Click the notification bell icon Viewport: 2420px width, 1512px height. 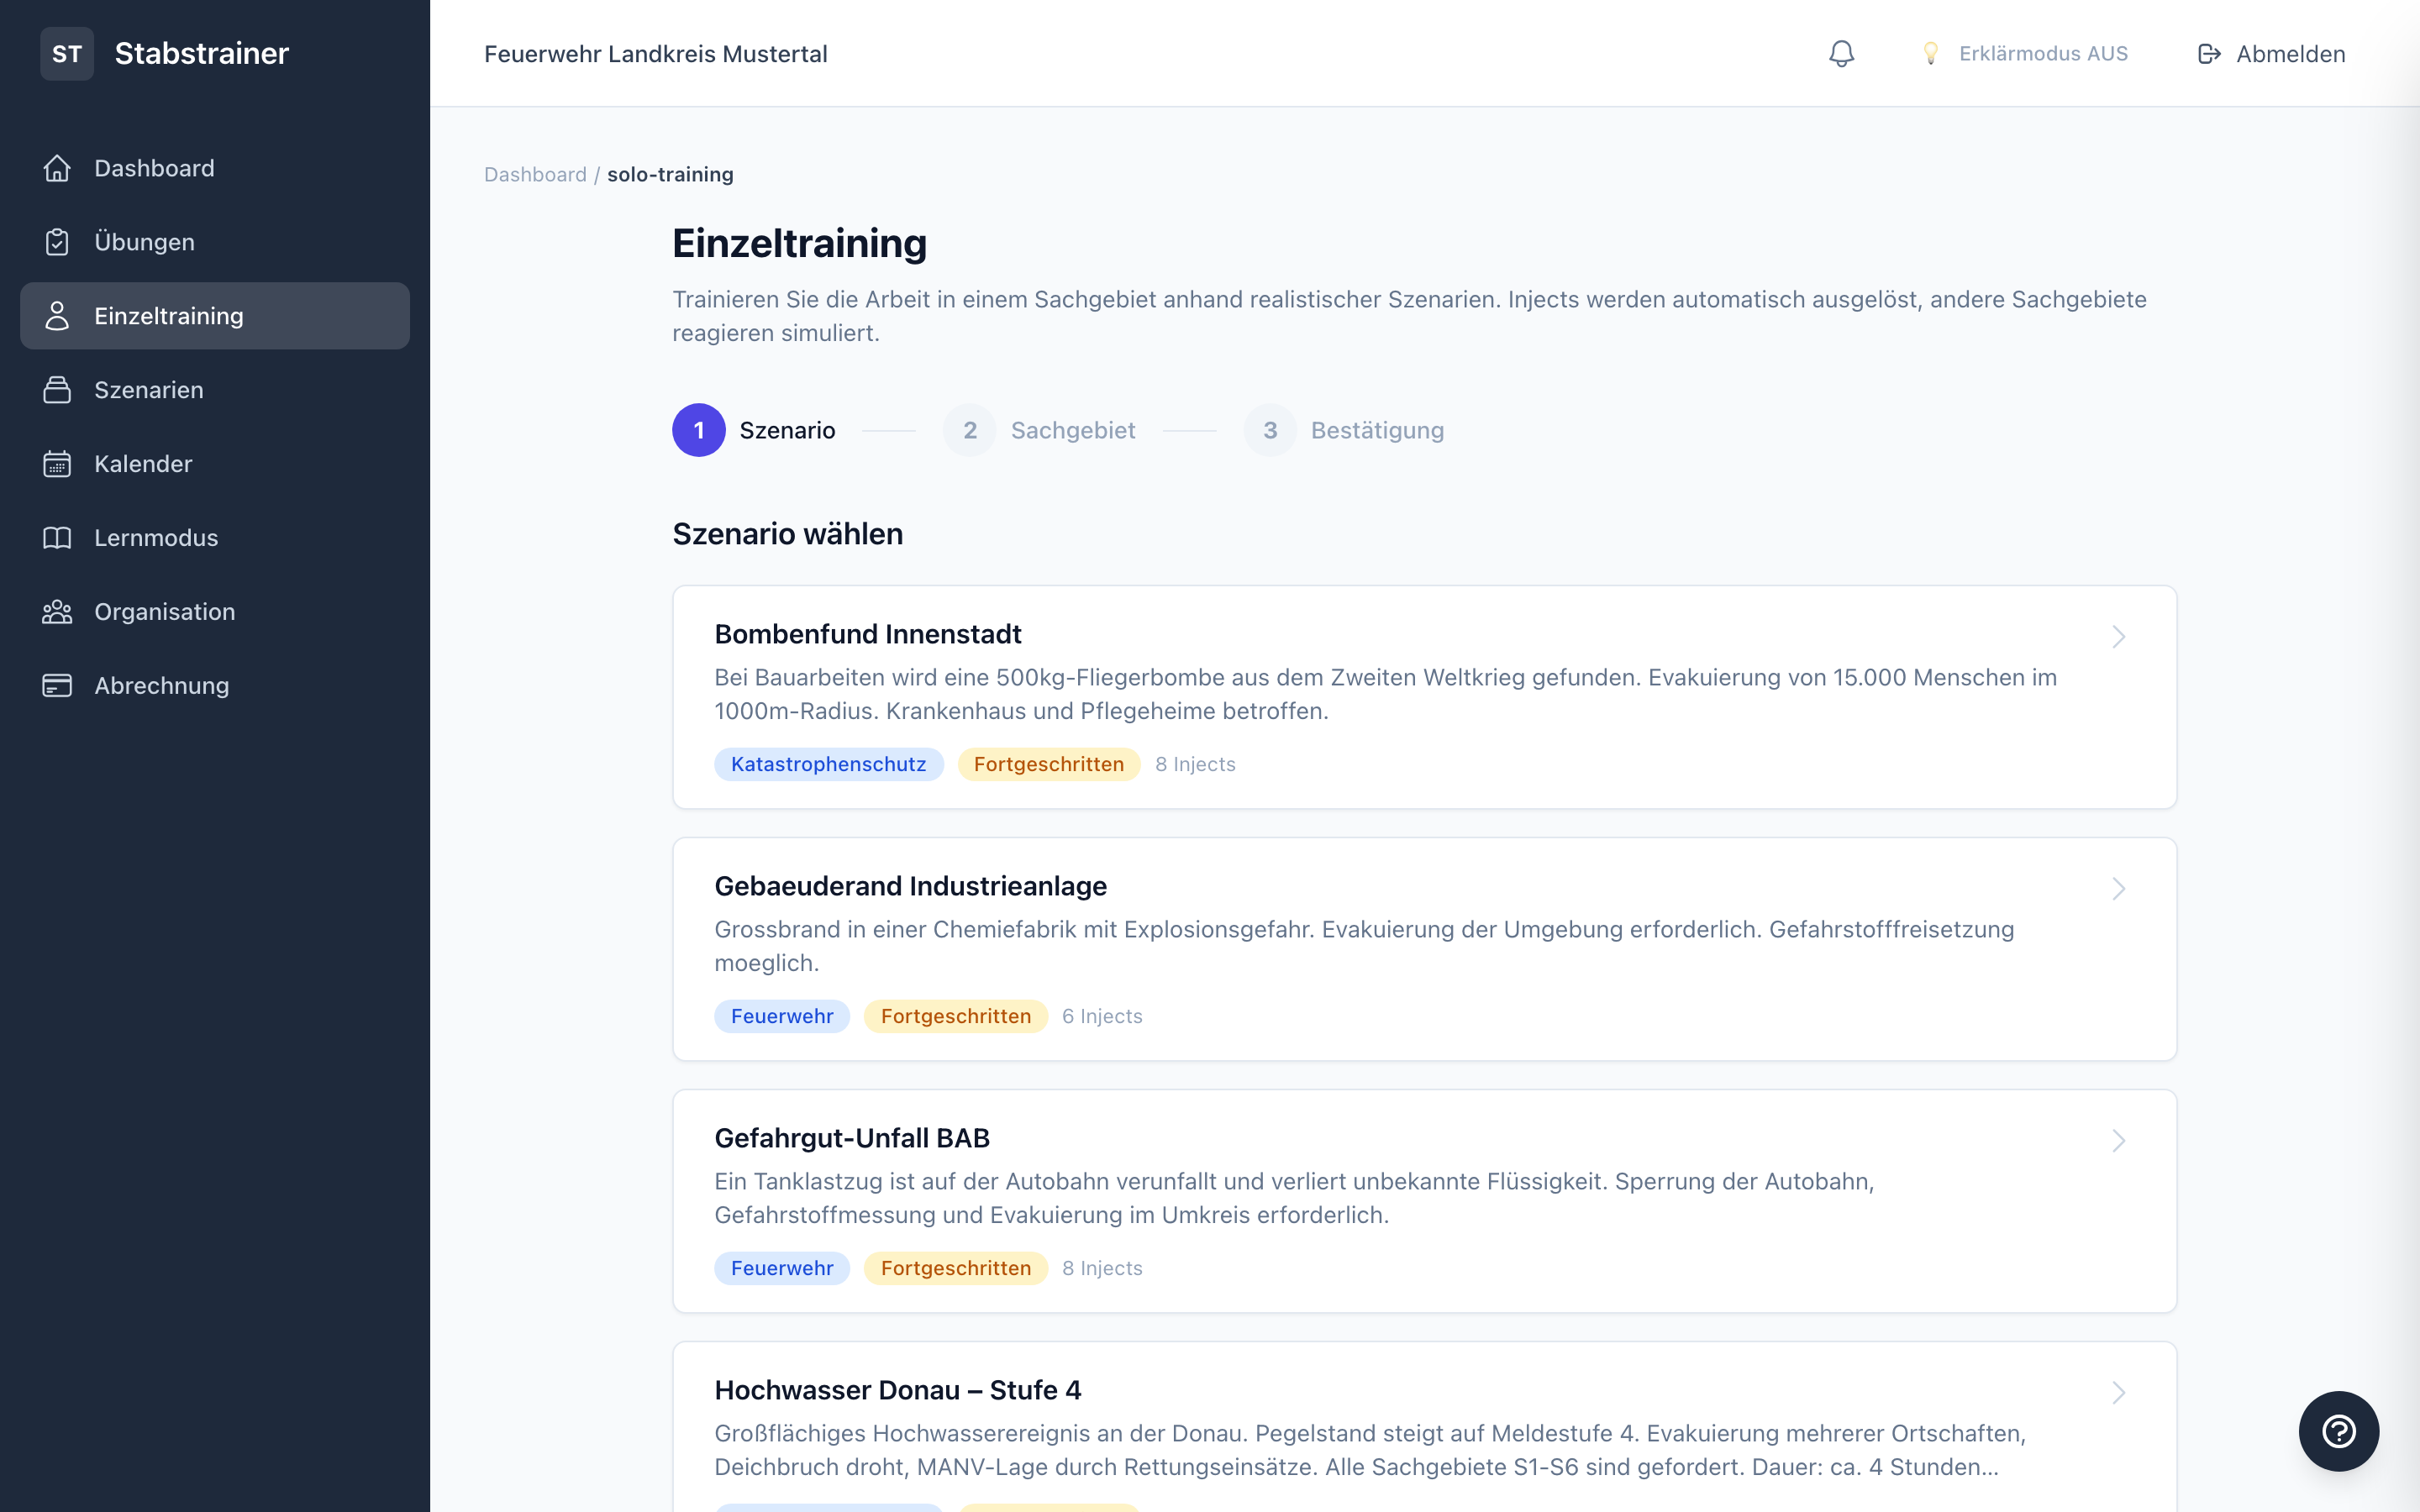coord(1841,54)
